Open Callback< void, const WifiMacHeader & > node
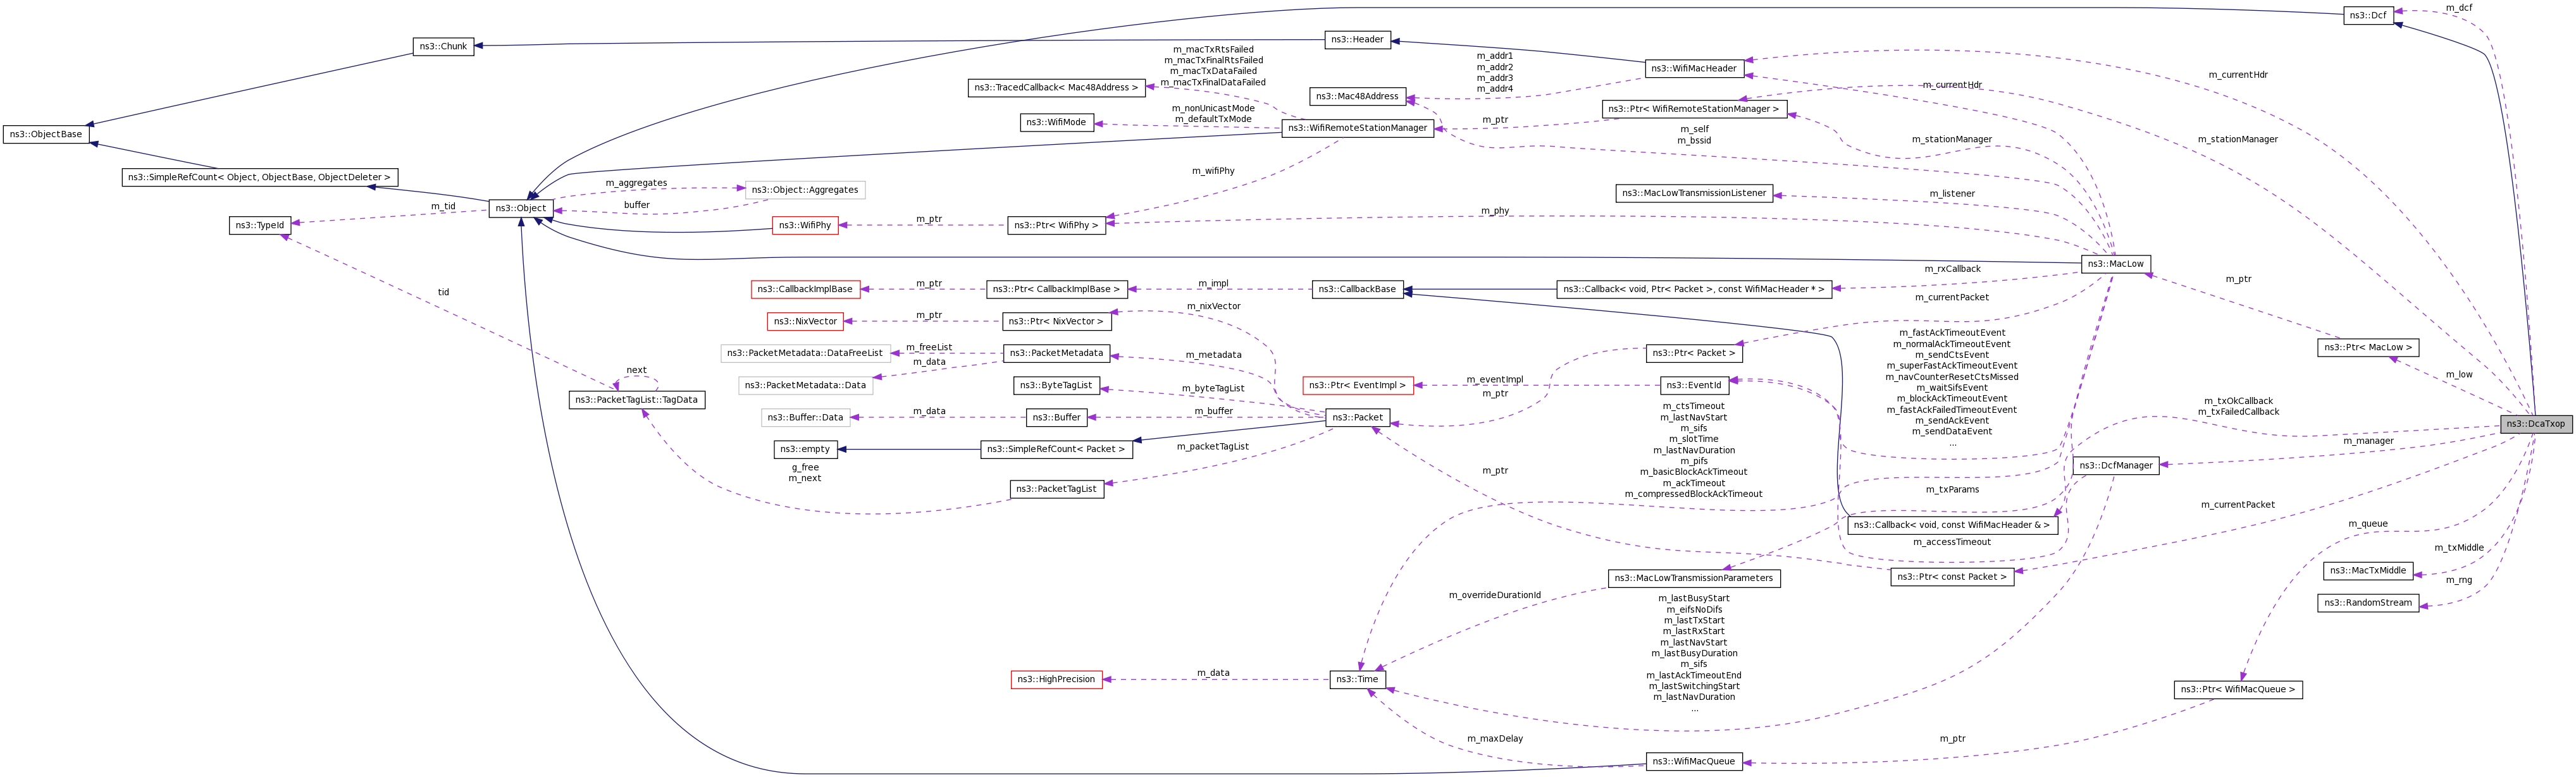The height and width of the screenshot is (777, 2576). [x=1952, y=525]
